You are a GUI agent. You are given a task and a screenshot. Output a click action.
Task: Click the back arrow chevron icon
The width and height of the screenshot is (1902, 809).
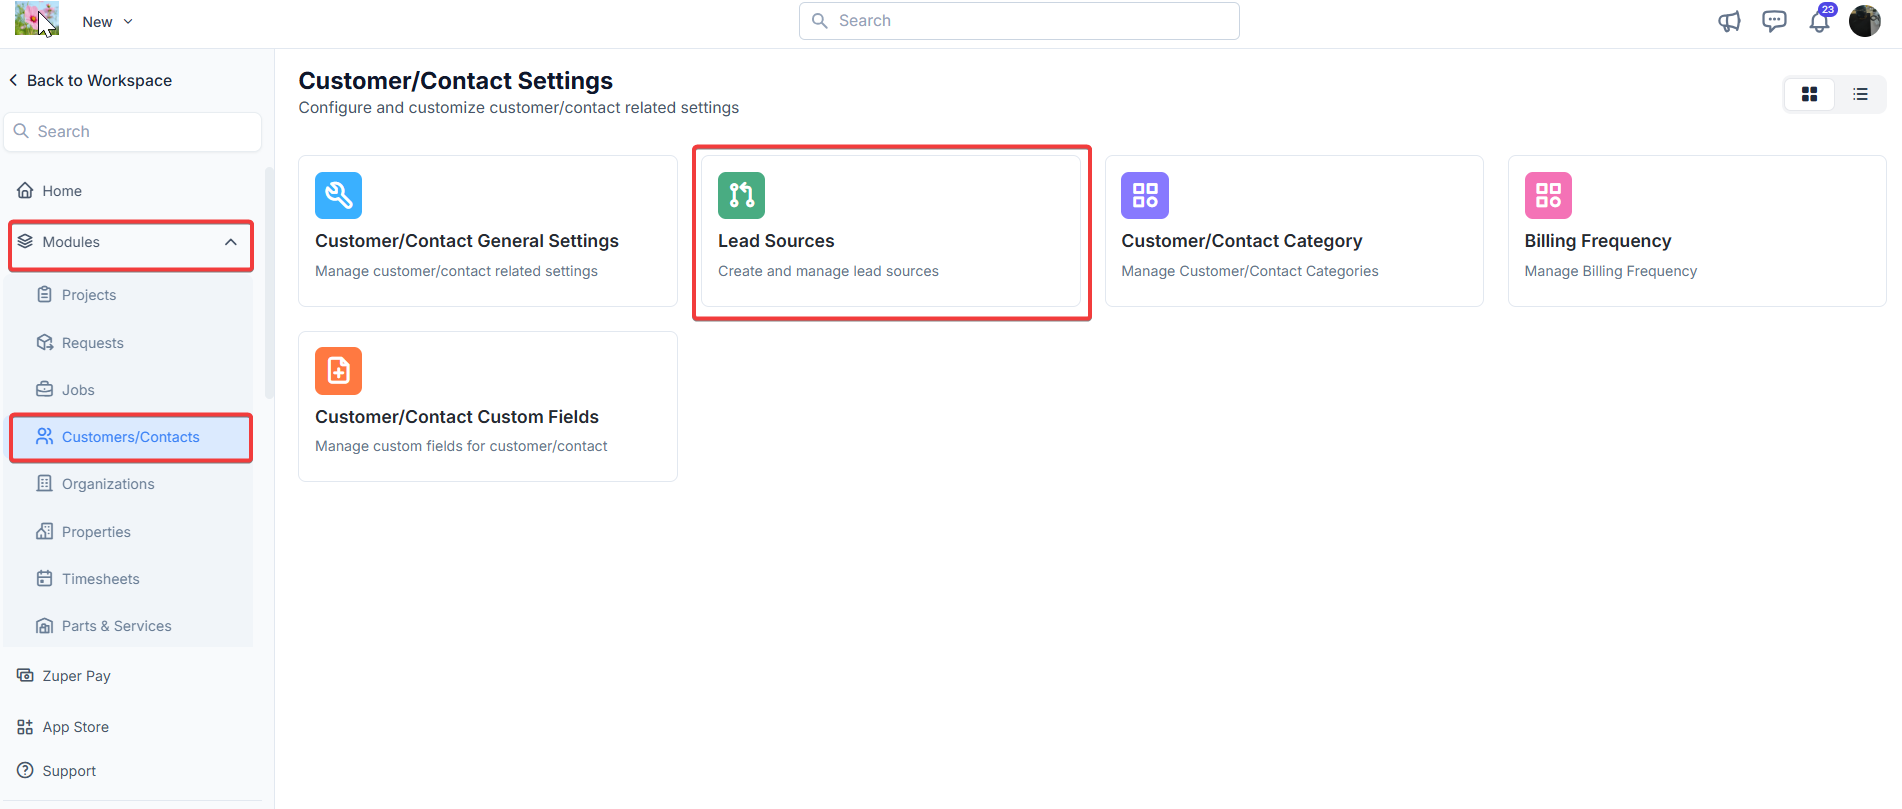[13, 80]
